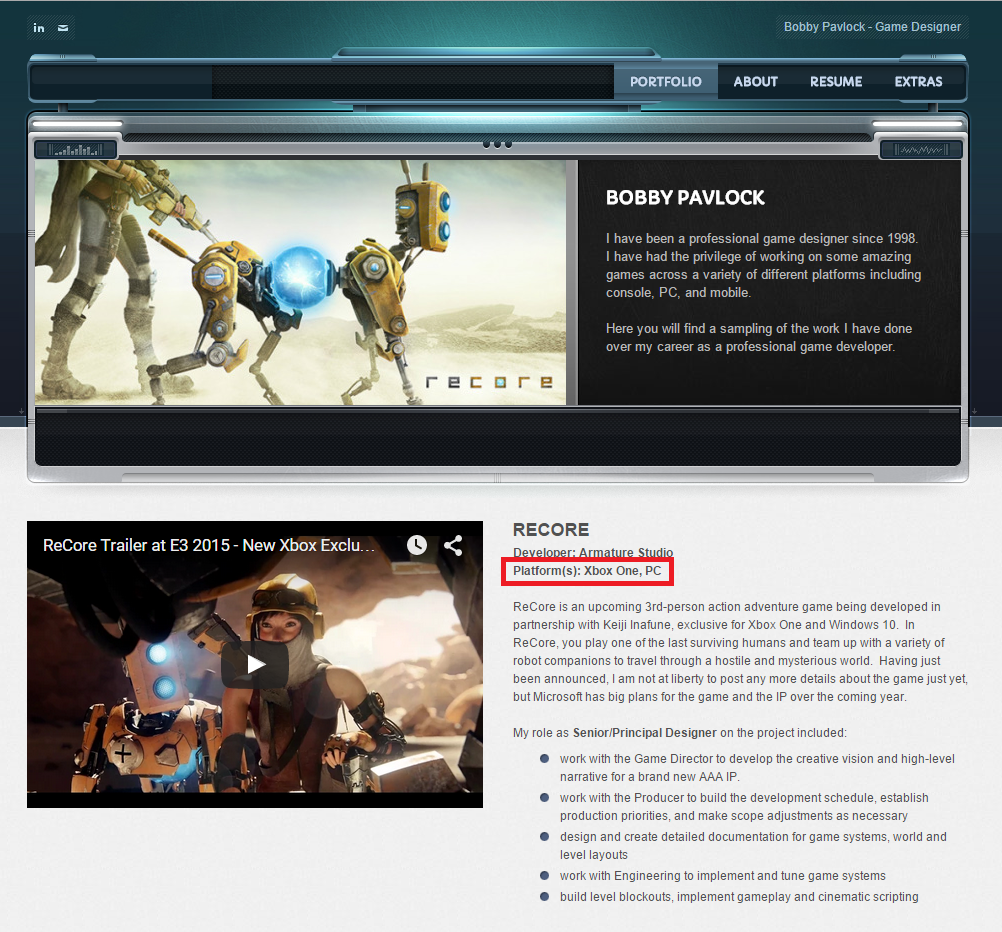Select the middle carousel dot above the banner
The image size is (1002, 932).
point(497,143)
